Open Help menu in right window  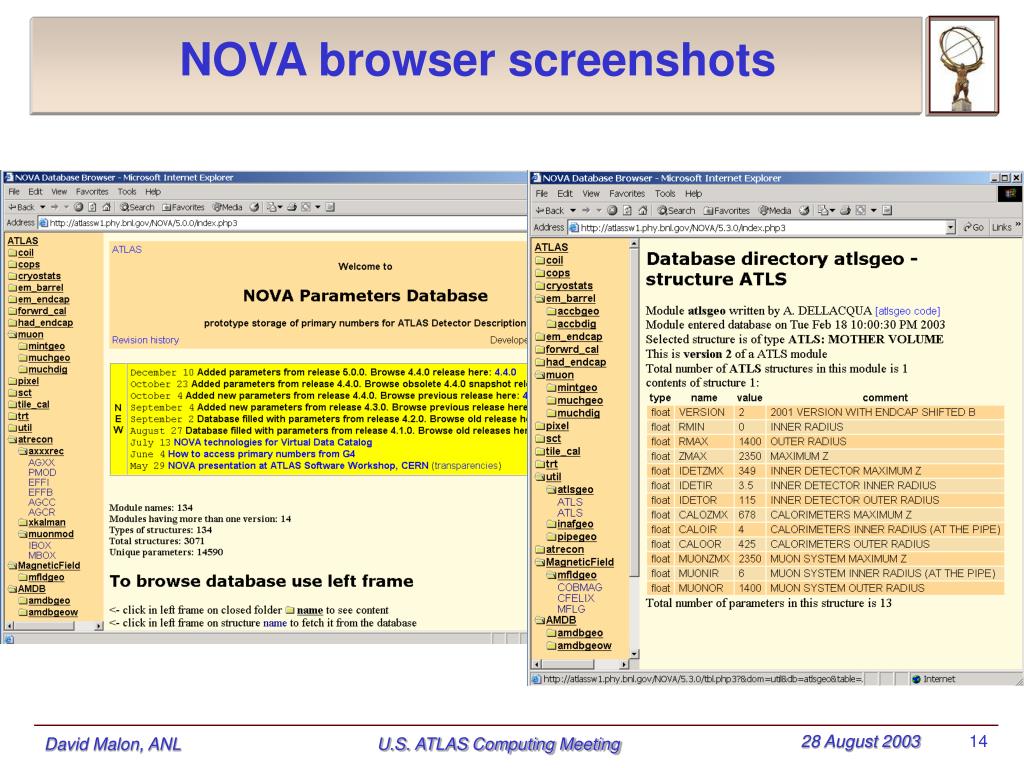click(694, 194)
